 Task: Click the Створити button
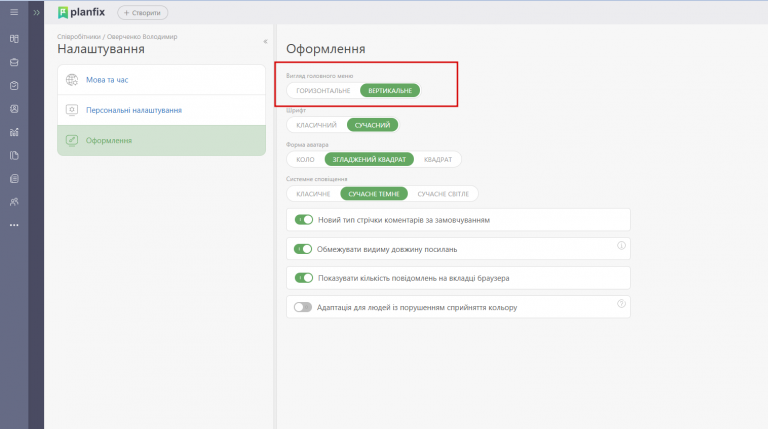coord(142,12)
